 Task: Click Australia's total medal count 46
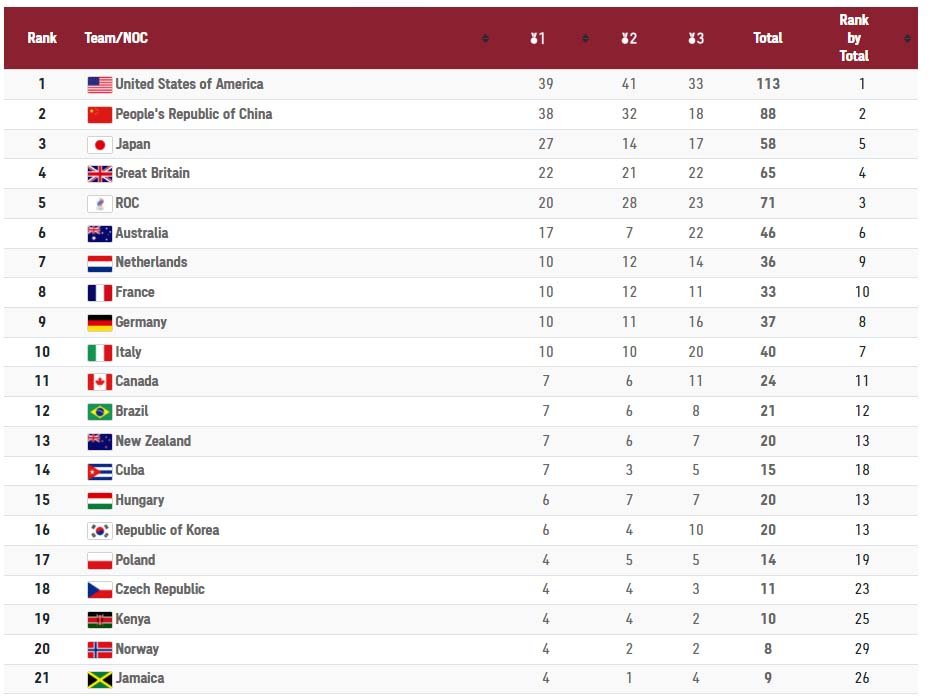[x=767, y=233]
